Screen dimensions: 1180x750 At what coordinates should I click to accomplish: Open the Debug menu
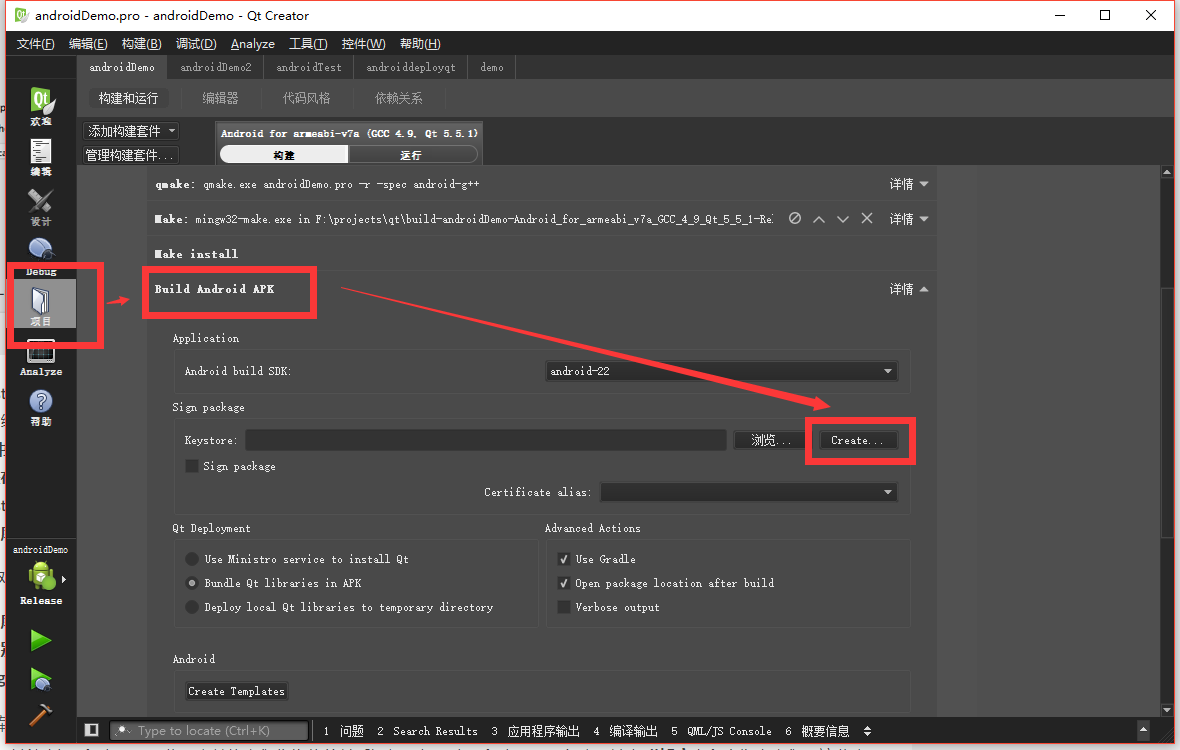(196, 44)
